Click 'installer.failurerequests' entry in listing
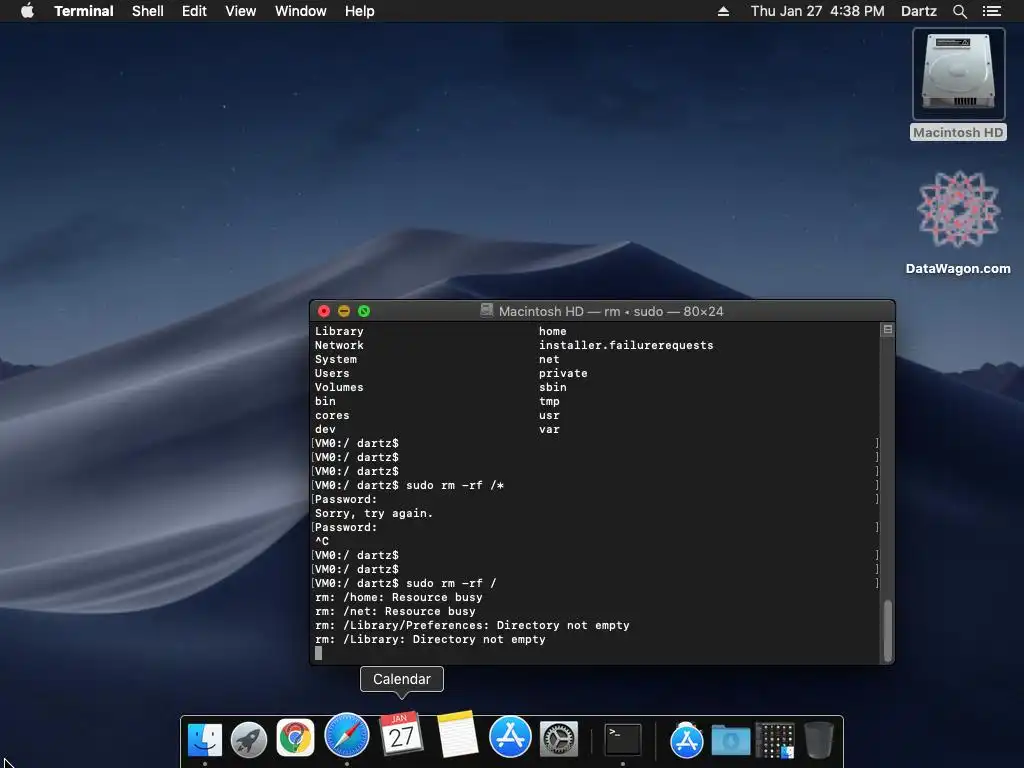 626,345
